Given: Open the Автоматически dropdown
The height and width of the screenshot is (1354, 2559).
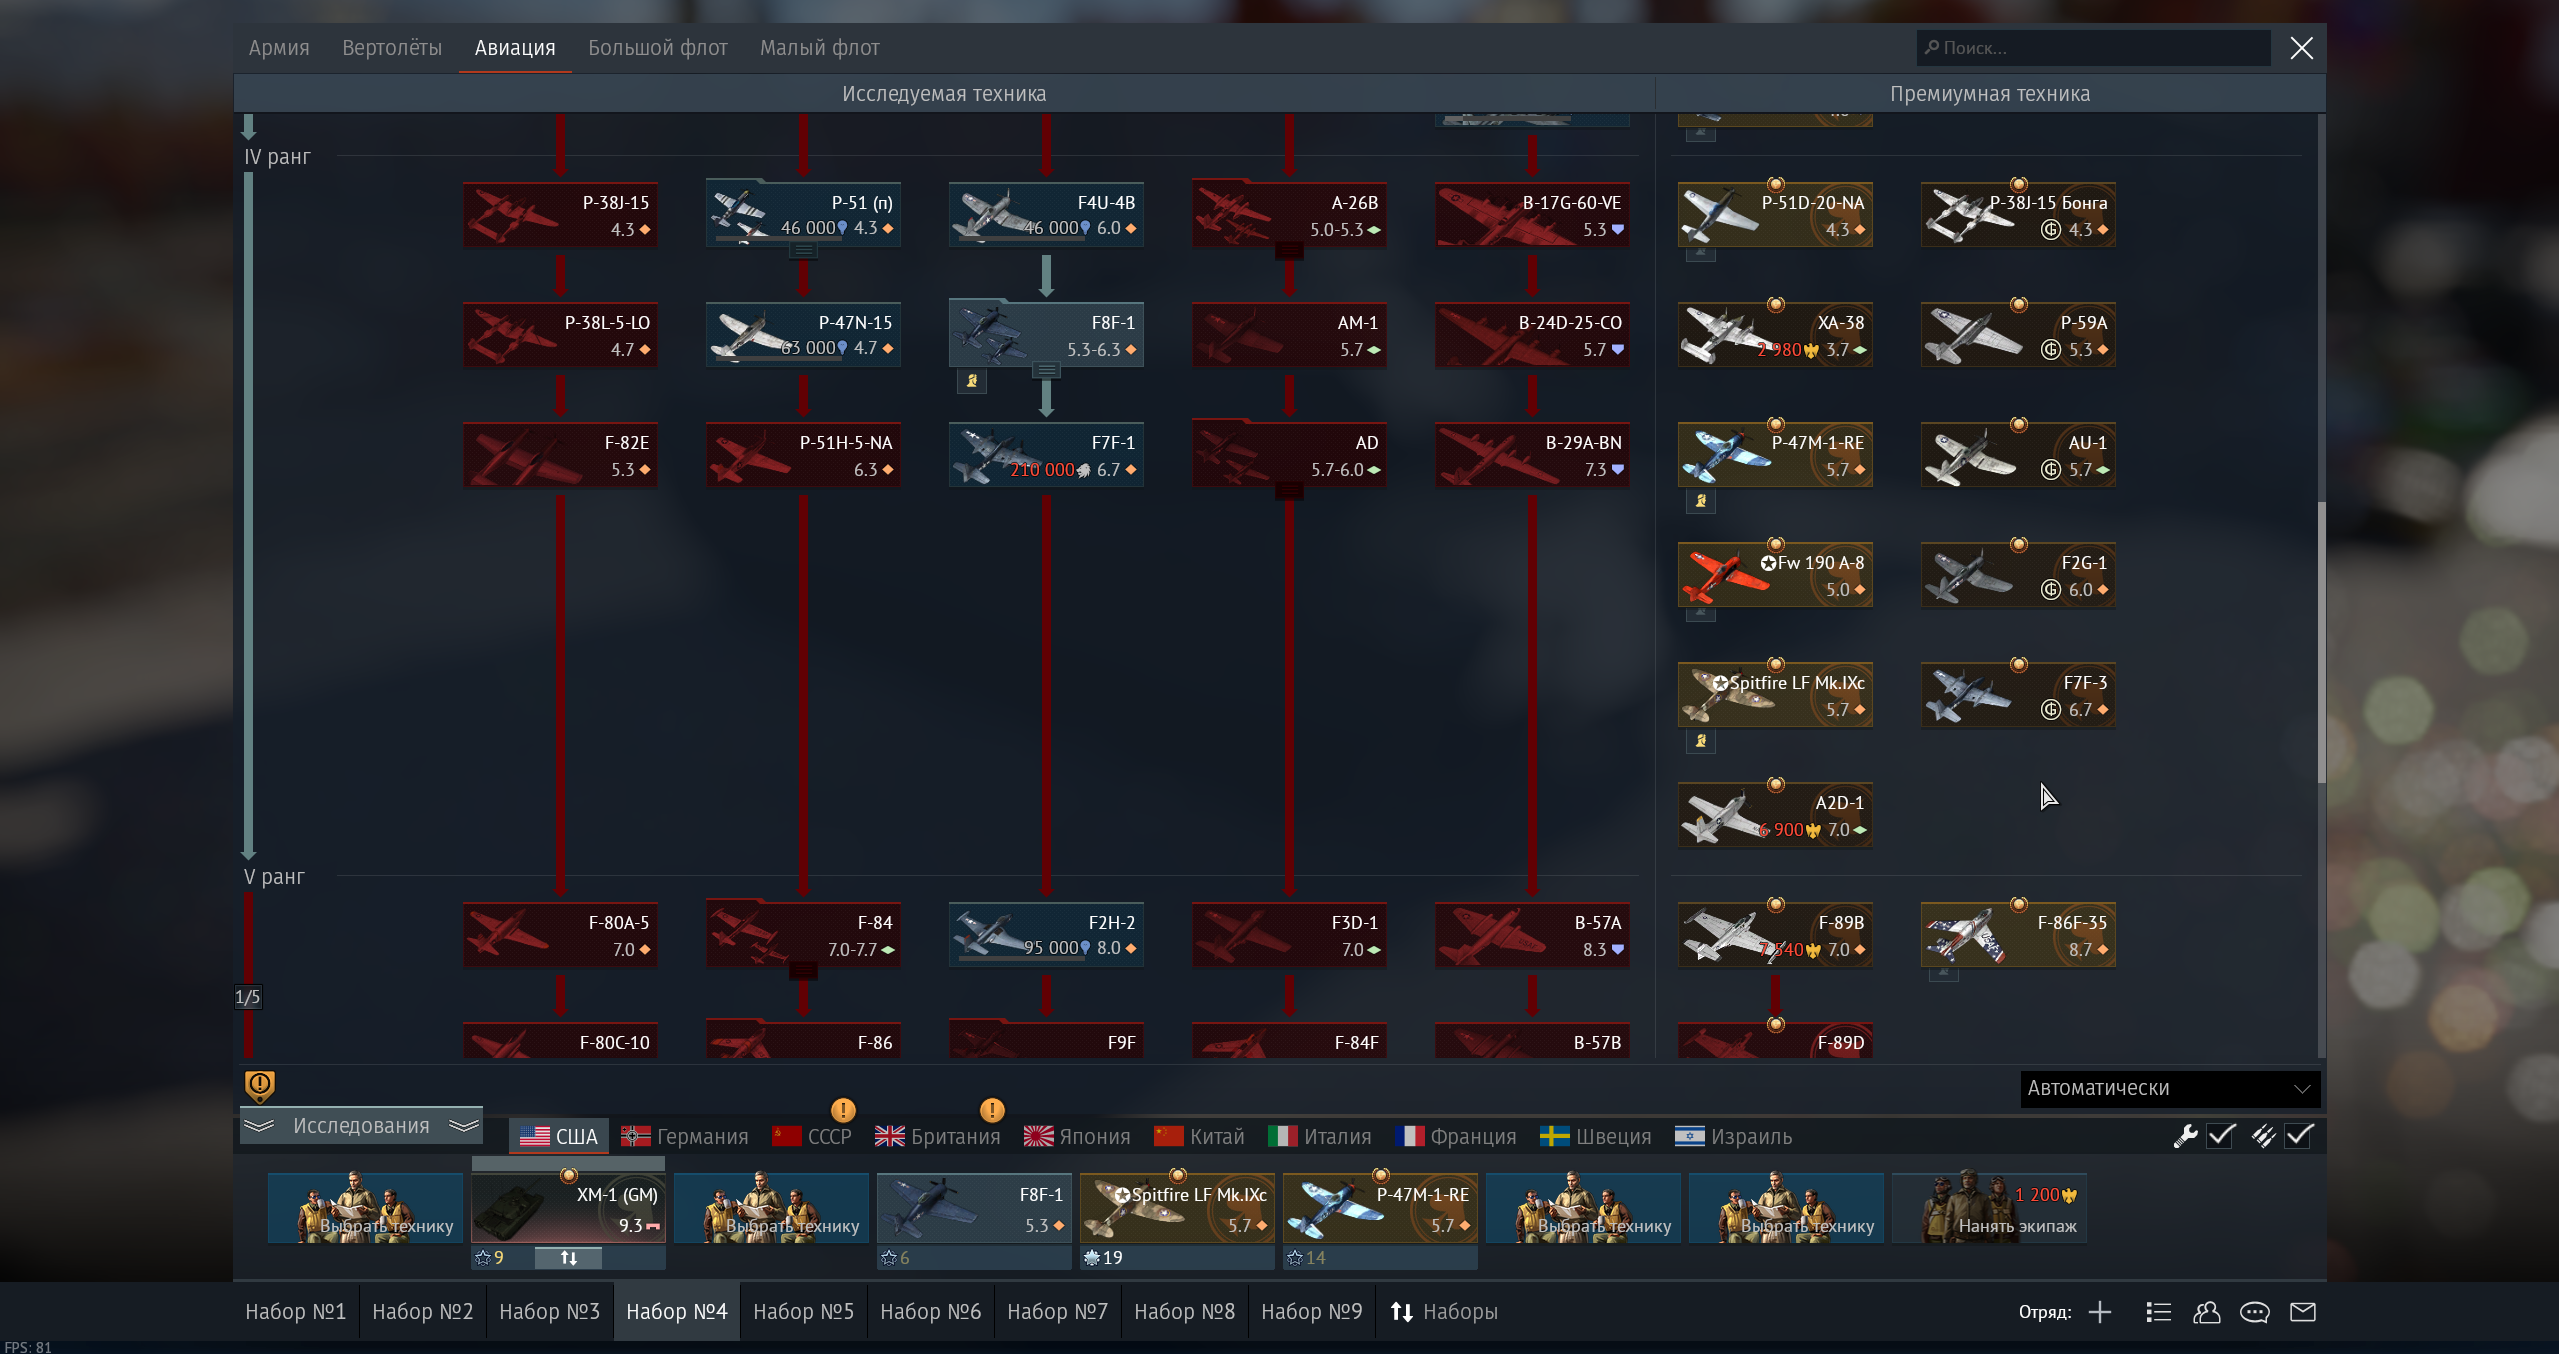Looking at the screenshot, I should (2170, 1088).
